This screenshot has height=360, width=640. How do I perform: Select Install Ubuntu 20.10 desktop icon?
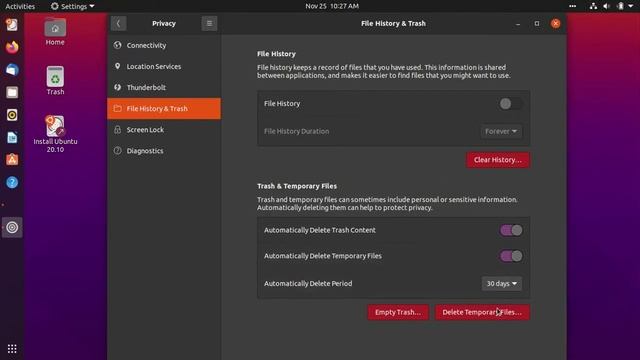[55, 134]
